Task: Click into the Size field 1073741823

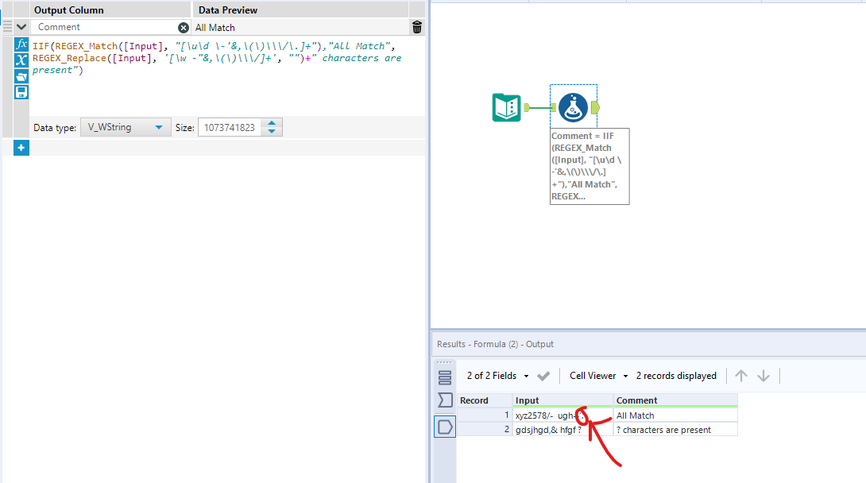Action: coord(230,128)
